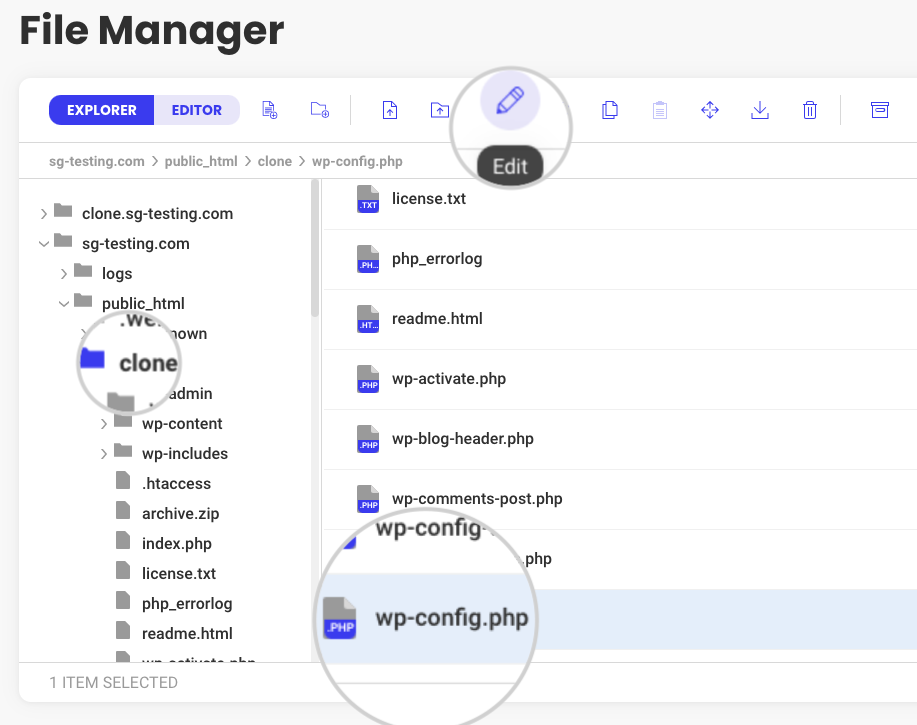Click the tree panel vertical scrollbar
Image resolution: width=917 pixels, height=725 pixels.
tap(315, 248)
